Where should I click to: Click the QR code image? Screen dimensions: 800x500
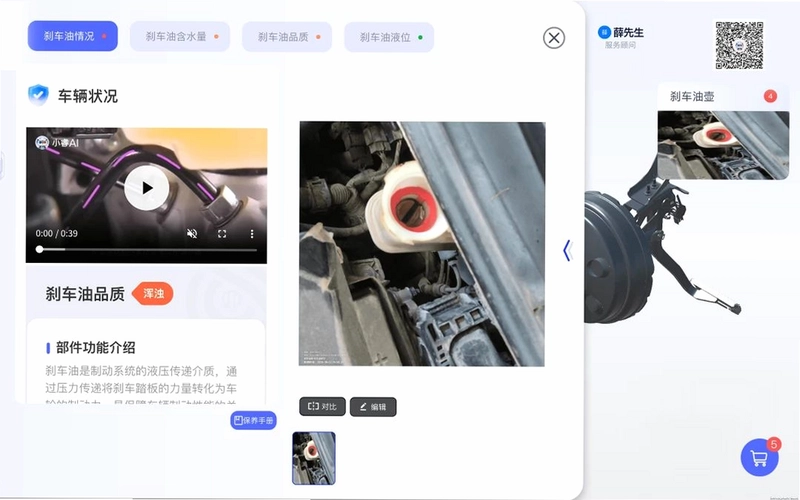739,45
